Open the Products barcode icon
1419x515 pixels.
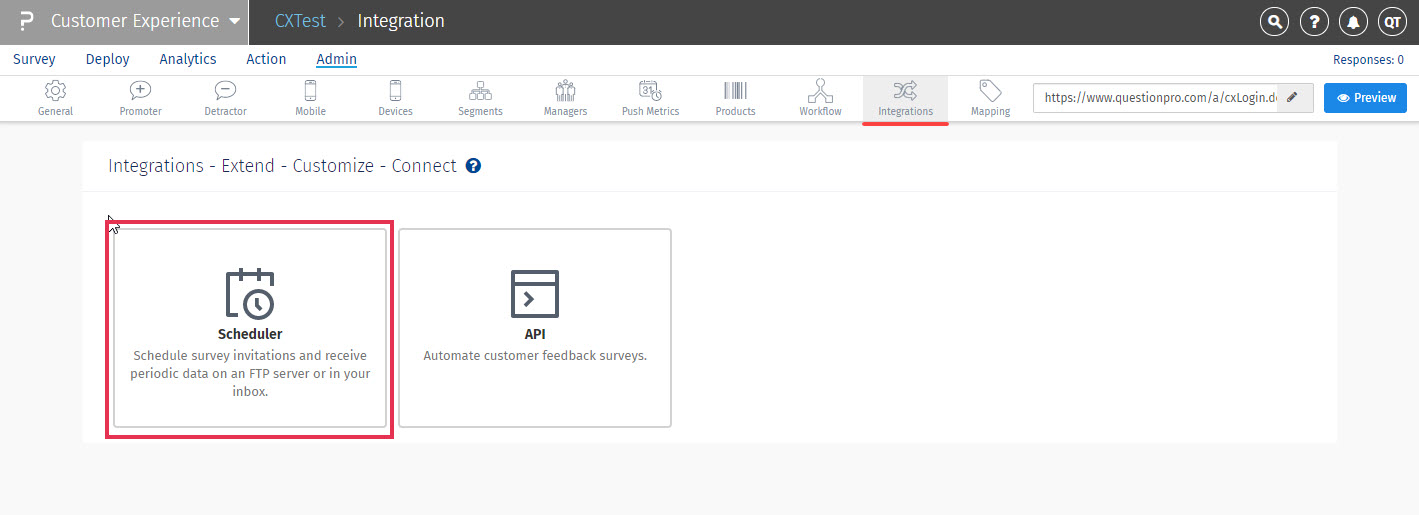[735, 91]
